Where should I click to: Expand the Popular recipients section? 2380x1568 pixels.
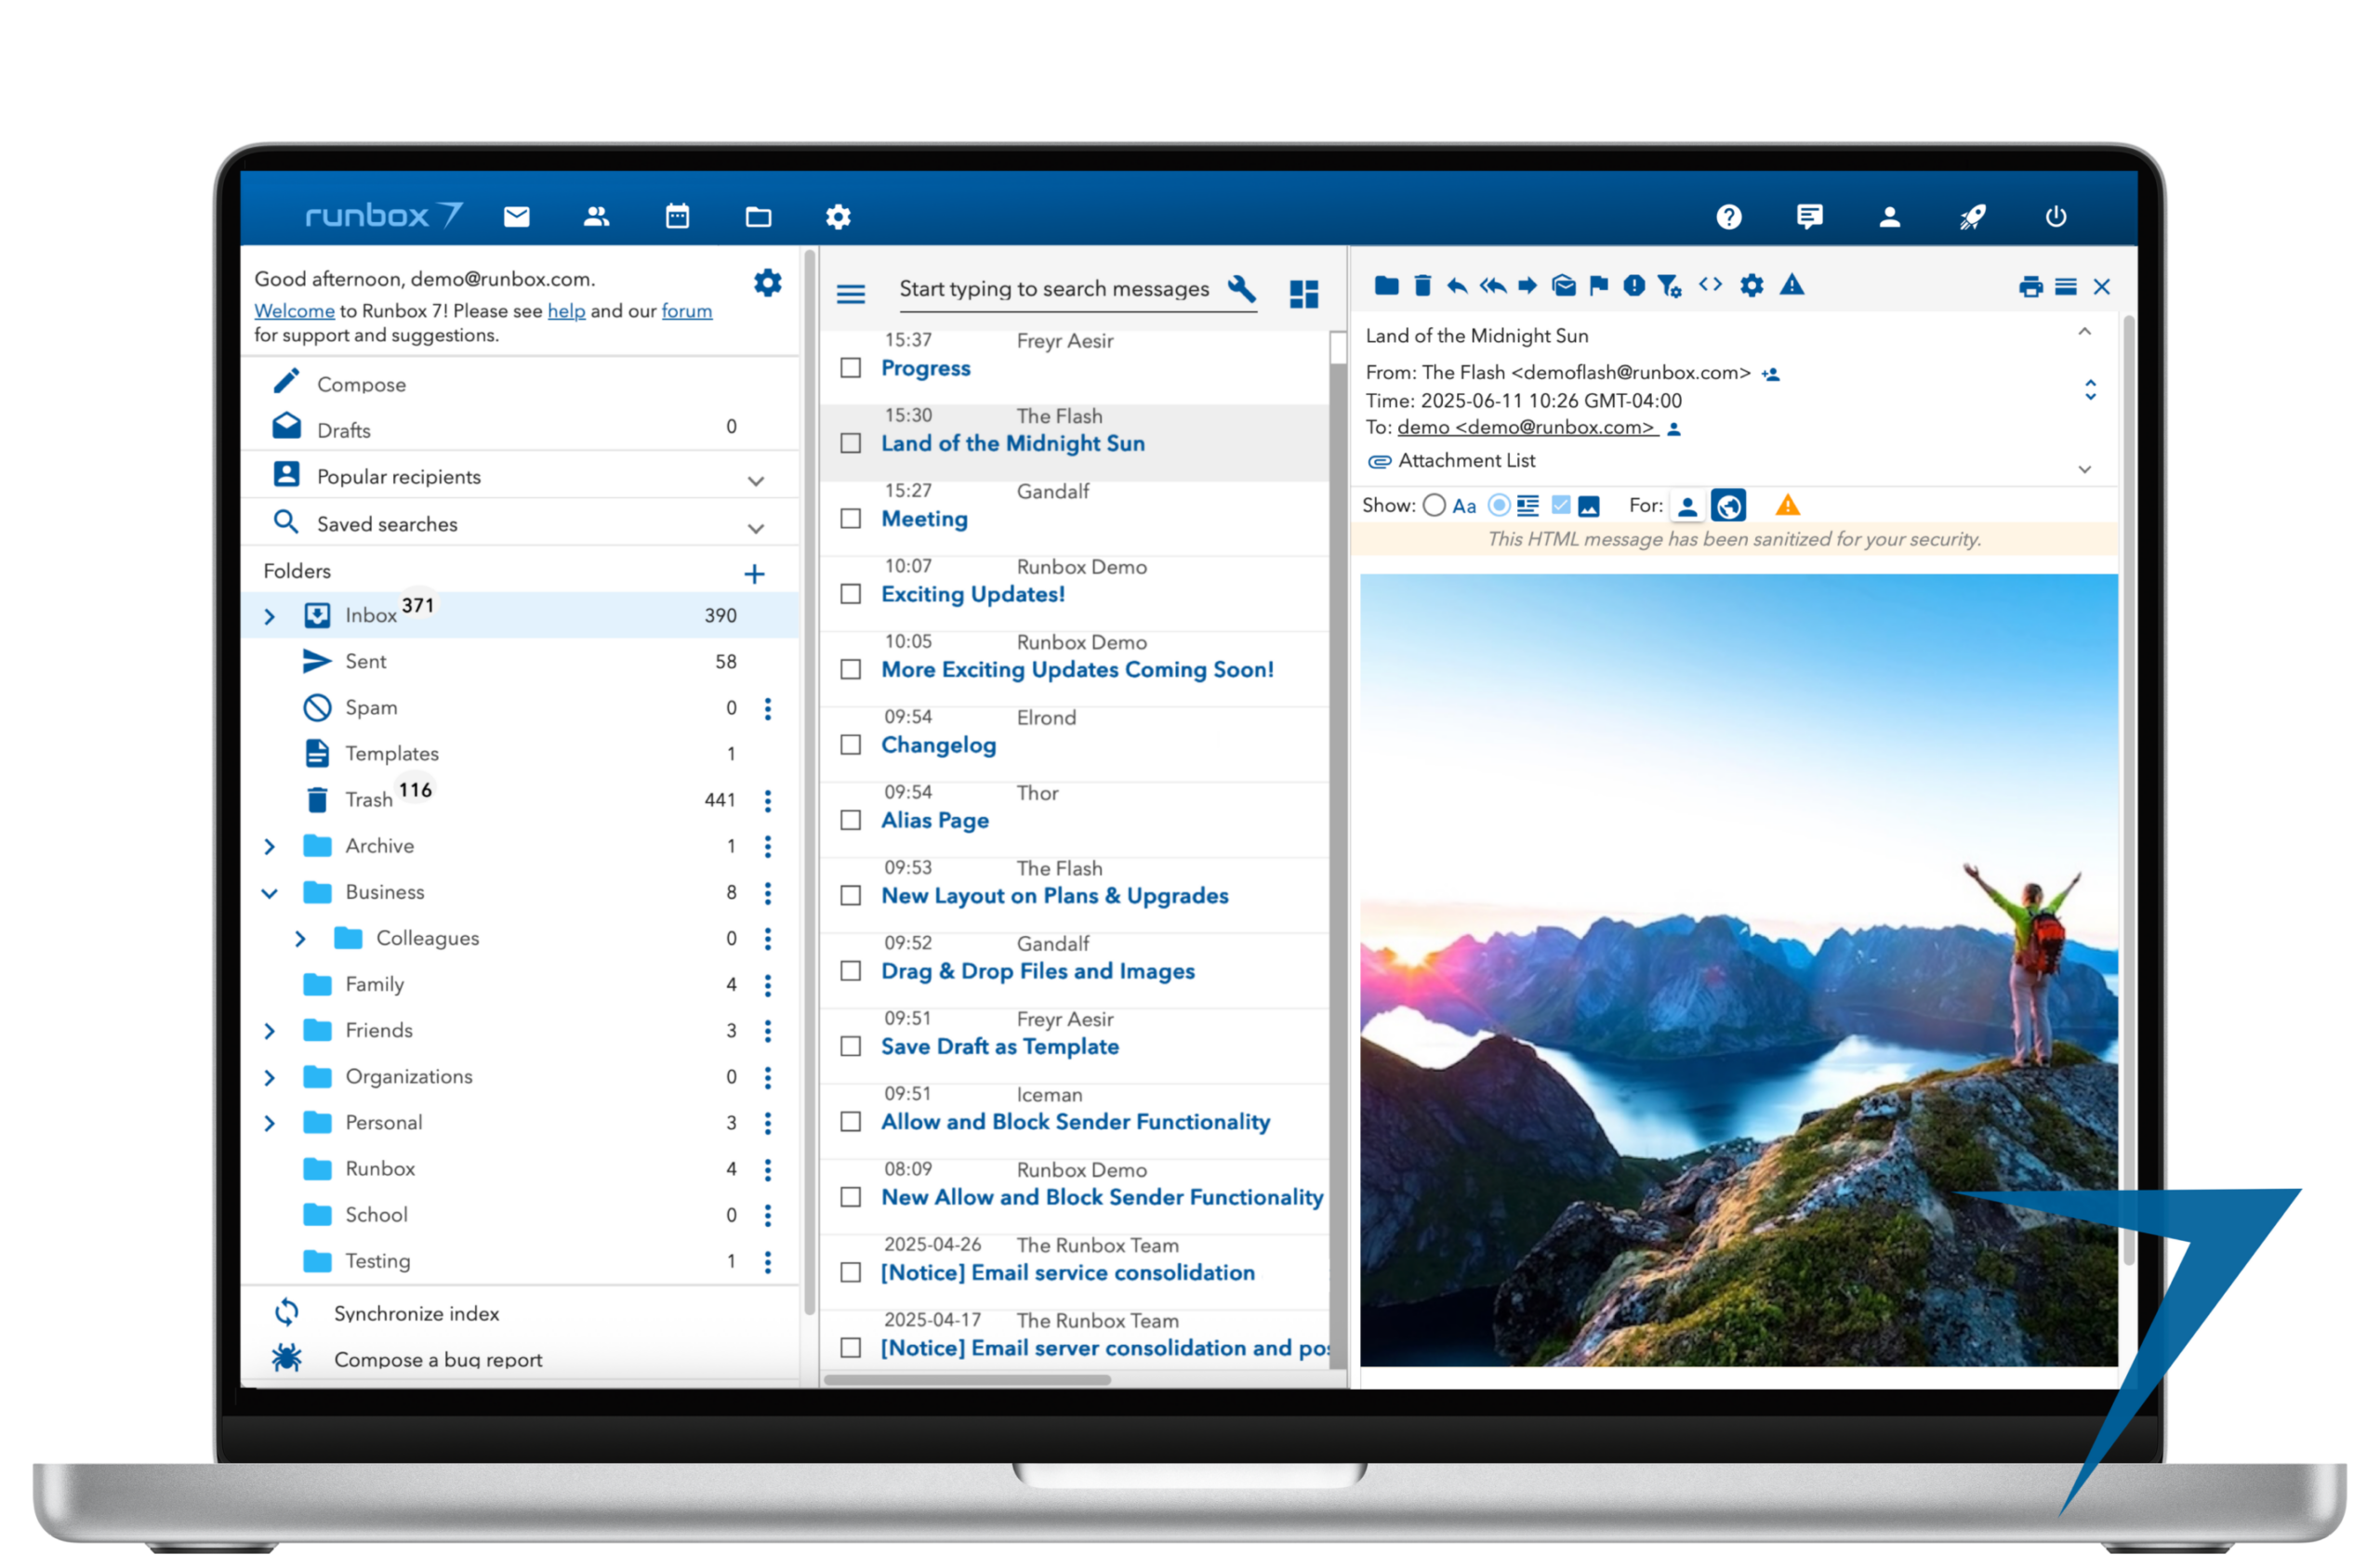coord(756,481)
